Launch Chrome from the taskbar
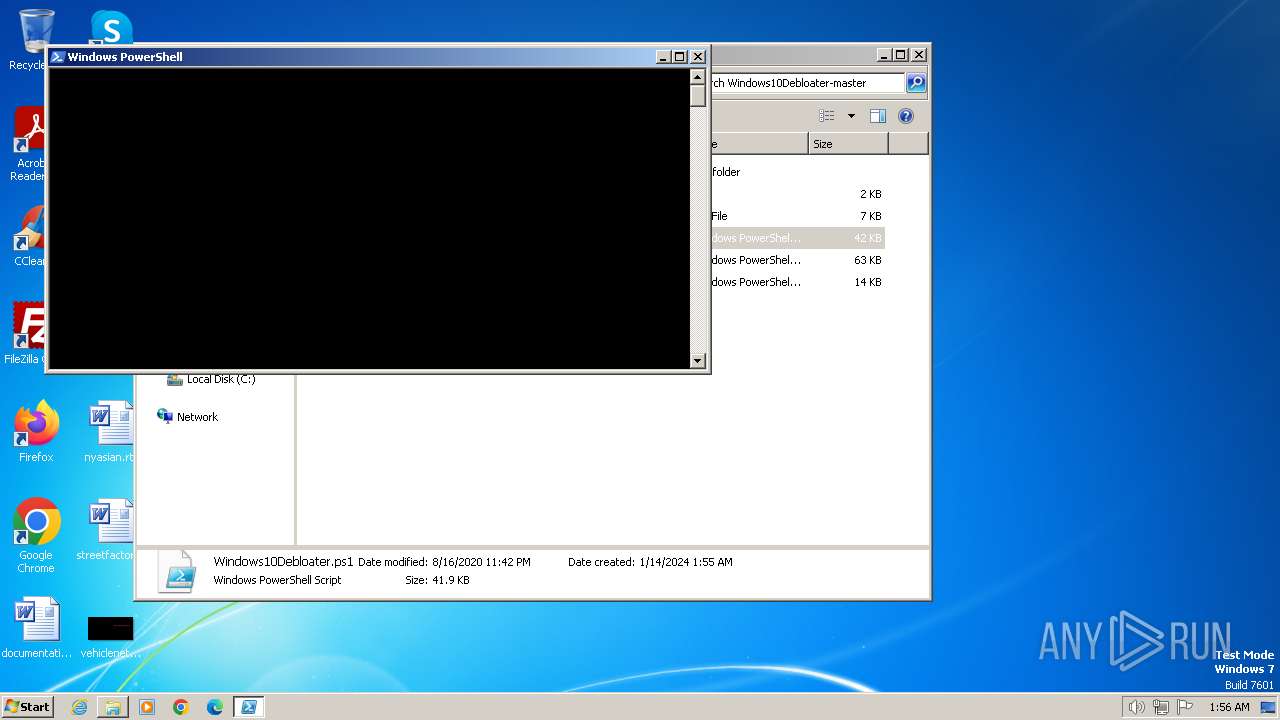This screenshot has height=720, width=1280. 181,707
